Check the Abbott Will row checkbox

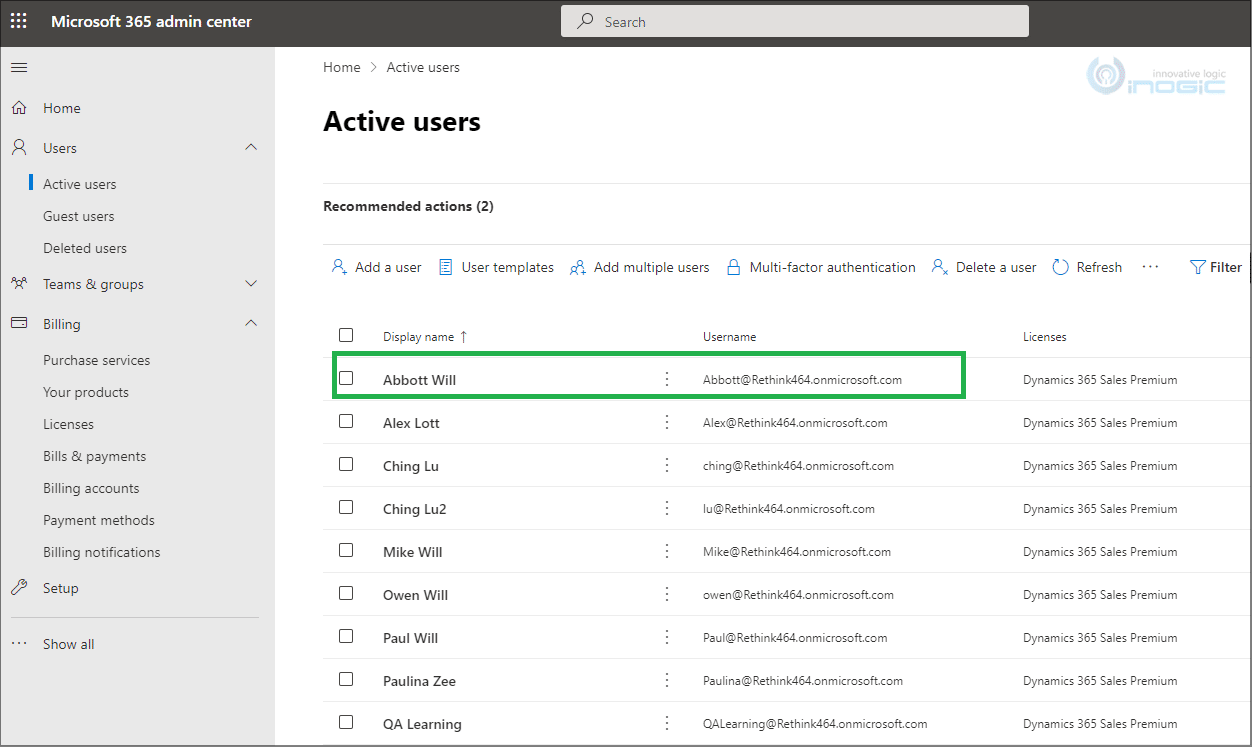[346, 378]
